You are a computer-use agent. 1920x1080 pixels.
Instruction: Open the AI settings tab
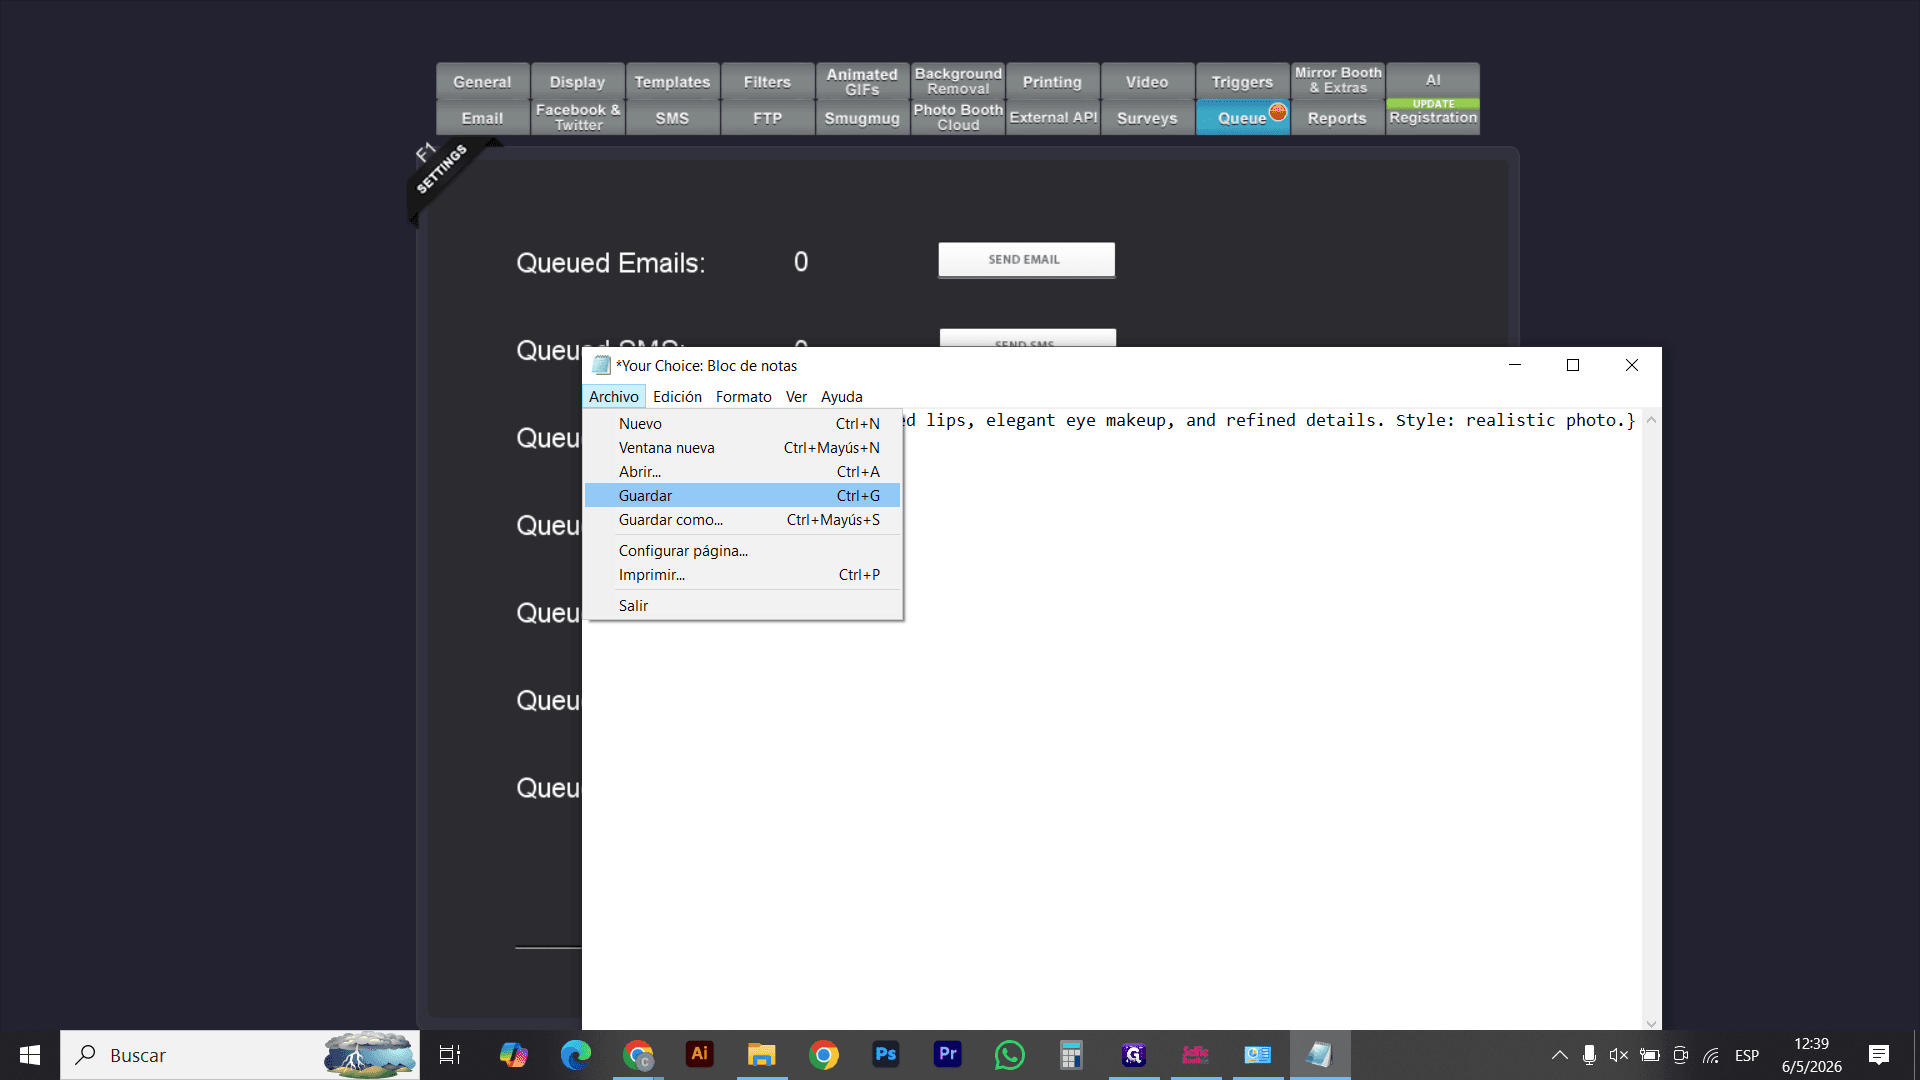(1433, 80)
